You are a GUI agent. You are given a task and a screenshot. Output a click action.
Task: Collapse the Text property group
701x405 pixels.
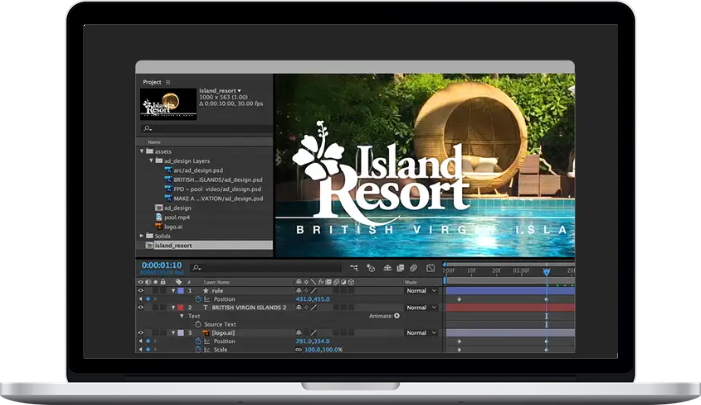click(182, 316)
